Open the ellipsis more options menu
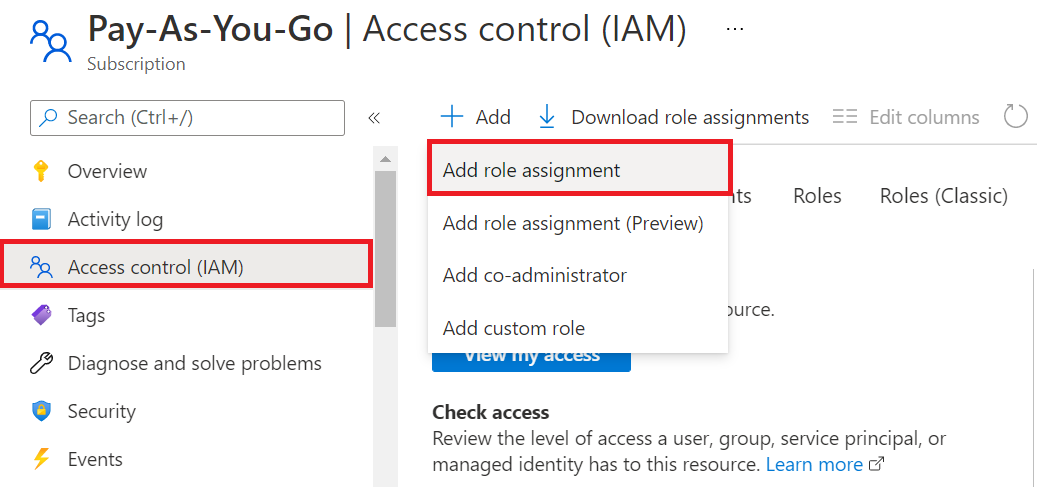 735,29
